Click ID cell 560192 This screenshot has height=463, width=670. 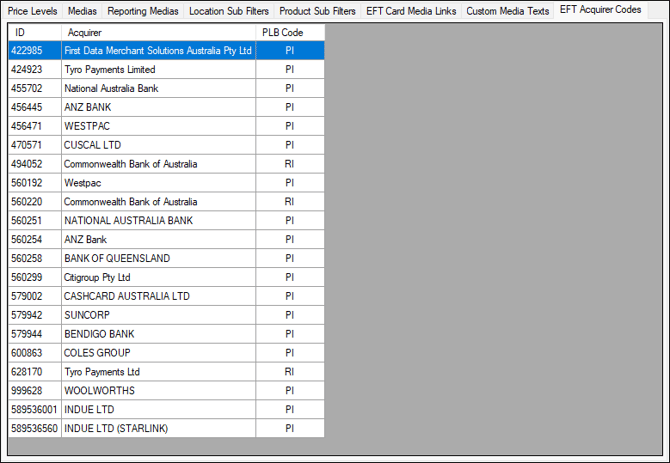pyautogui.click(x=35, y=182)
